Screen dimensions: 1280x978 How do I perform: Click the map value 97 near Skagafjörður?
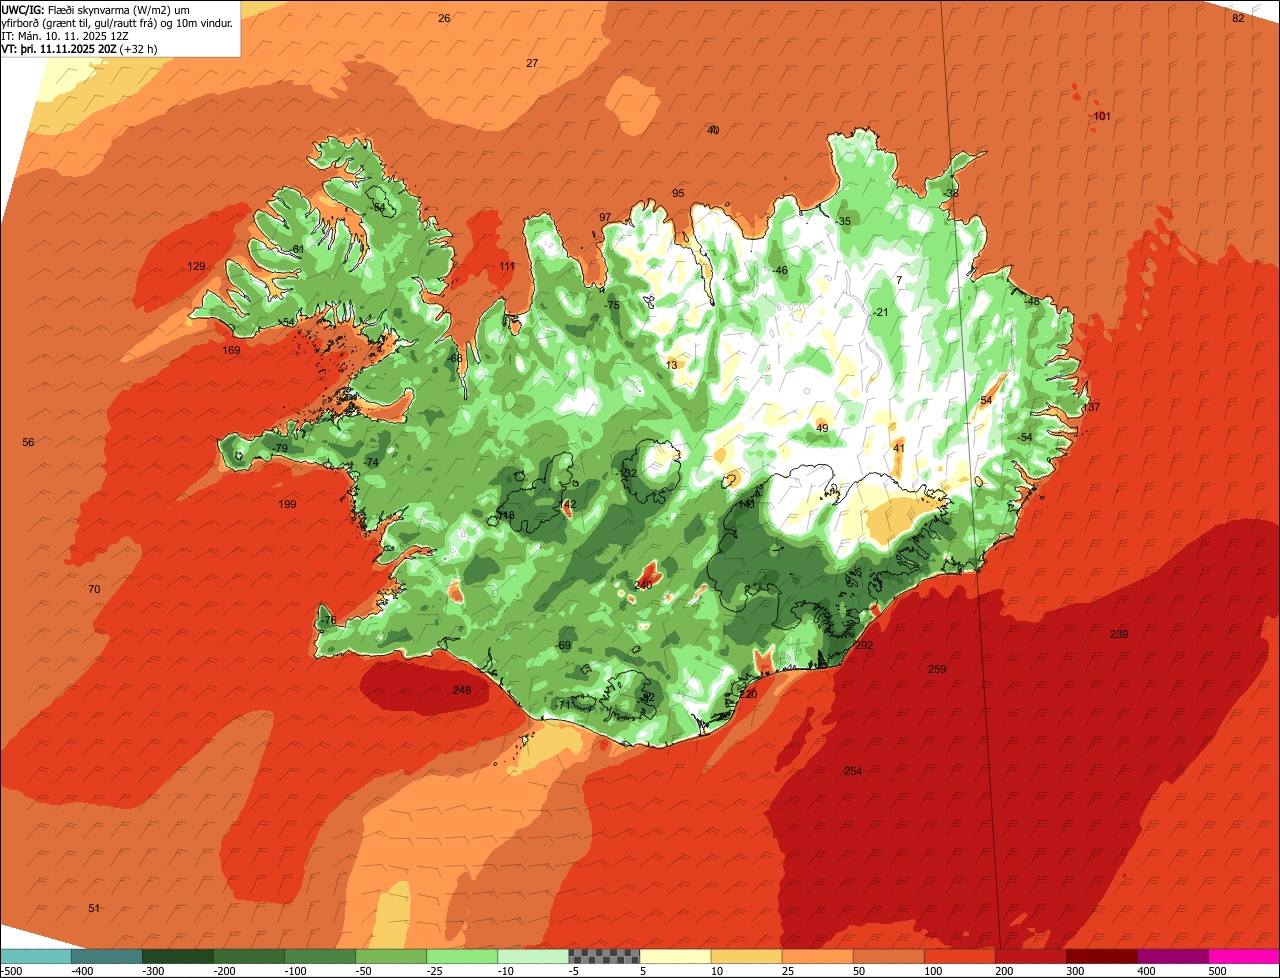605,218
